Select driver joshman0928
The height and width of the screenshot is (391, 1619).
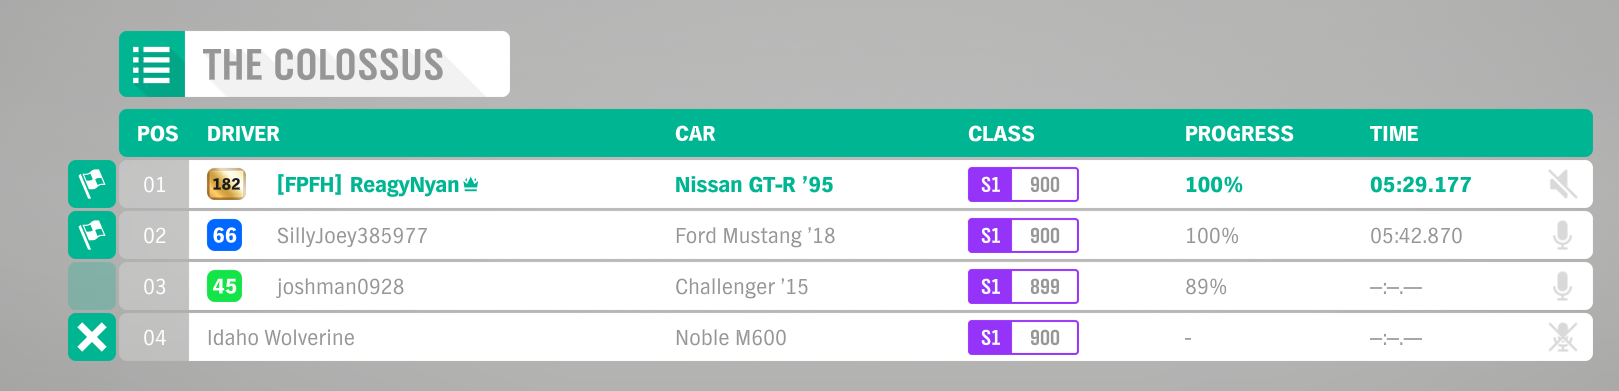(340, 287)
